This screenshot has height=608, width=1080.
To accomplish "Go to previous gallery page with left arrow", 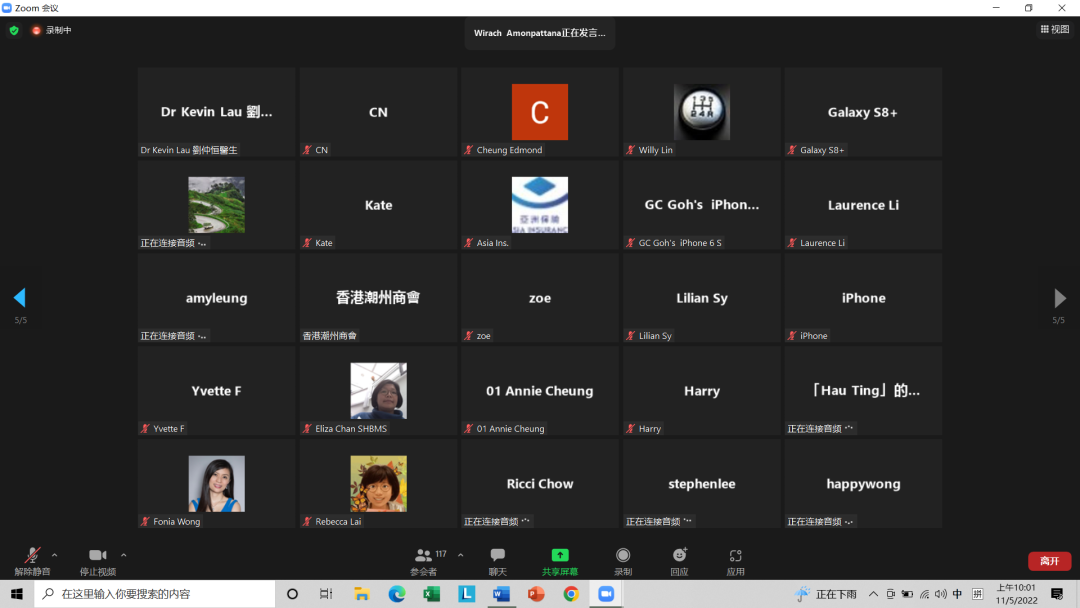I will 19,298.
